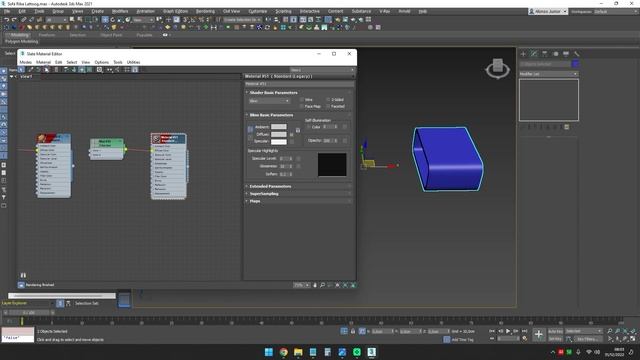
Task: Click the Select tool arrow in Slate toolbar
Action: (x=22, y=70)
